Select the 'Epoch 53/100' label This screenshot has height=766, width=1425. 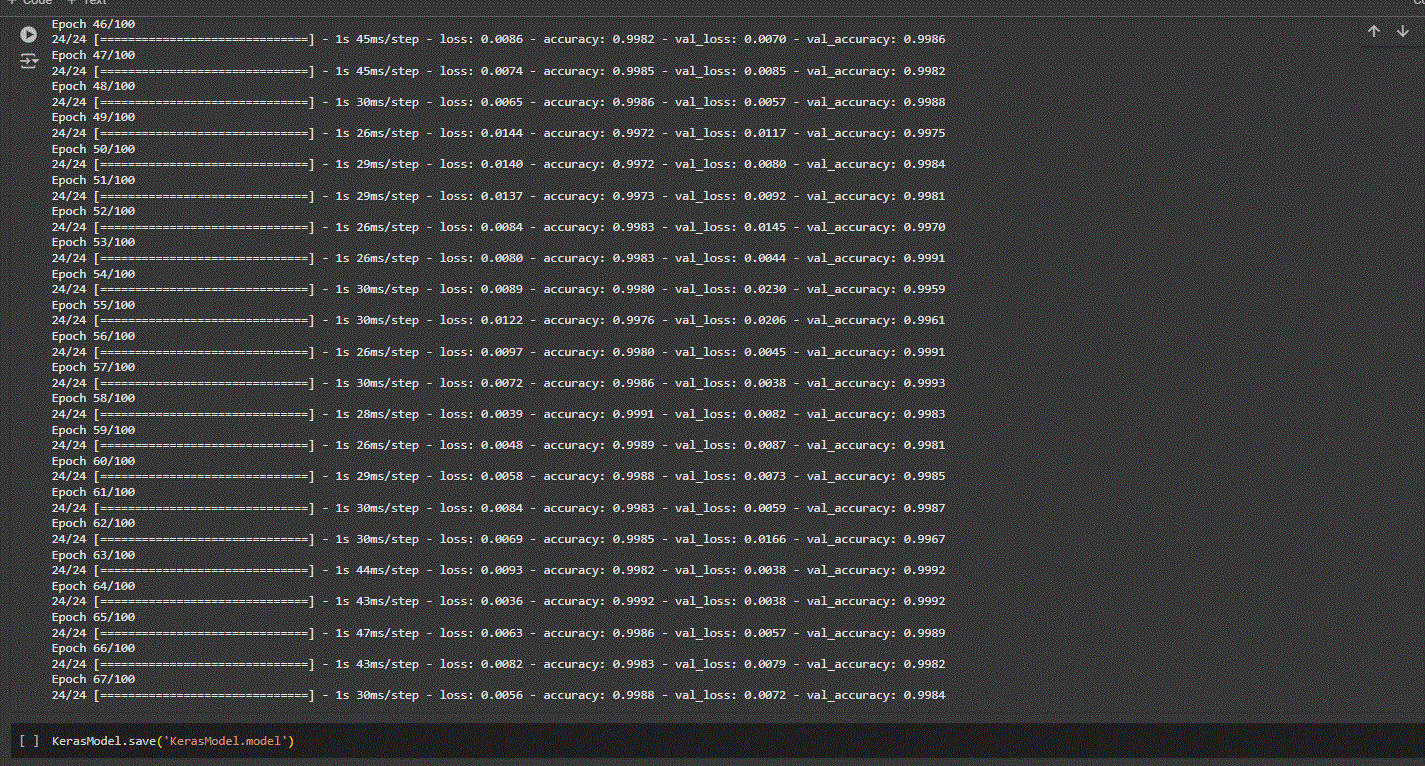94,242
